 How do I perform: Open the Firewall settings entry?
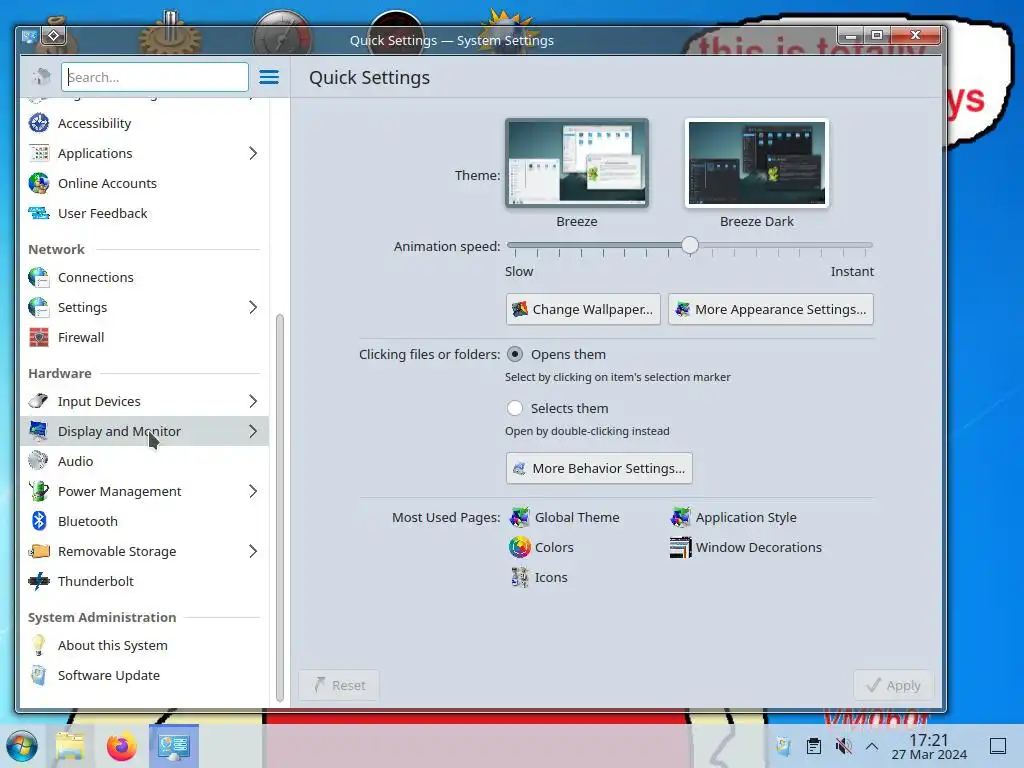[144, 337]
